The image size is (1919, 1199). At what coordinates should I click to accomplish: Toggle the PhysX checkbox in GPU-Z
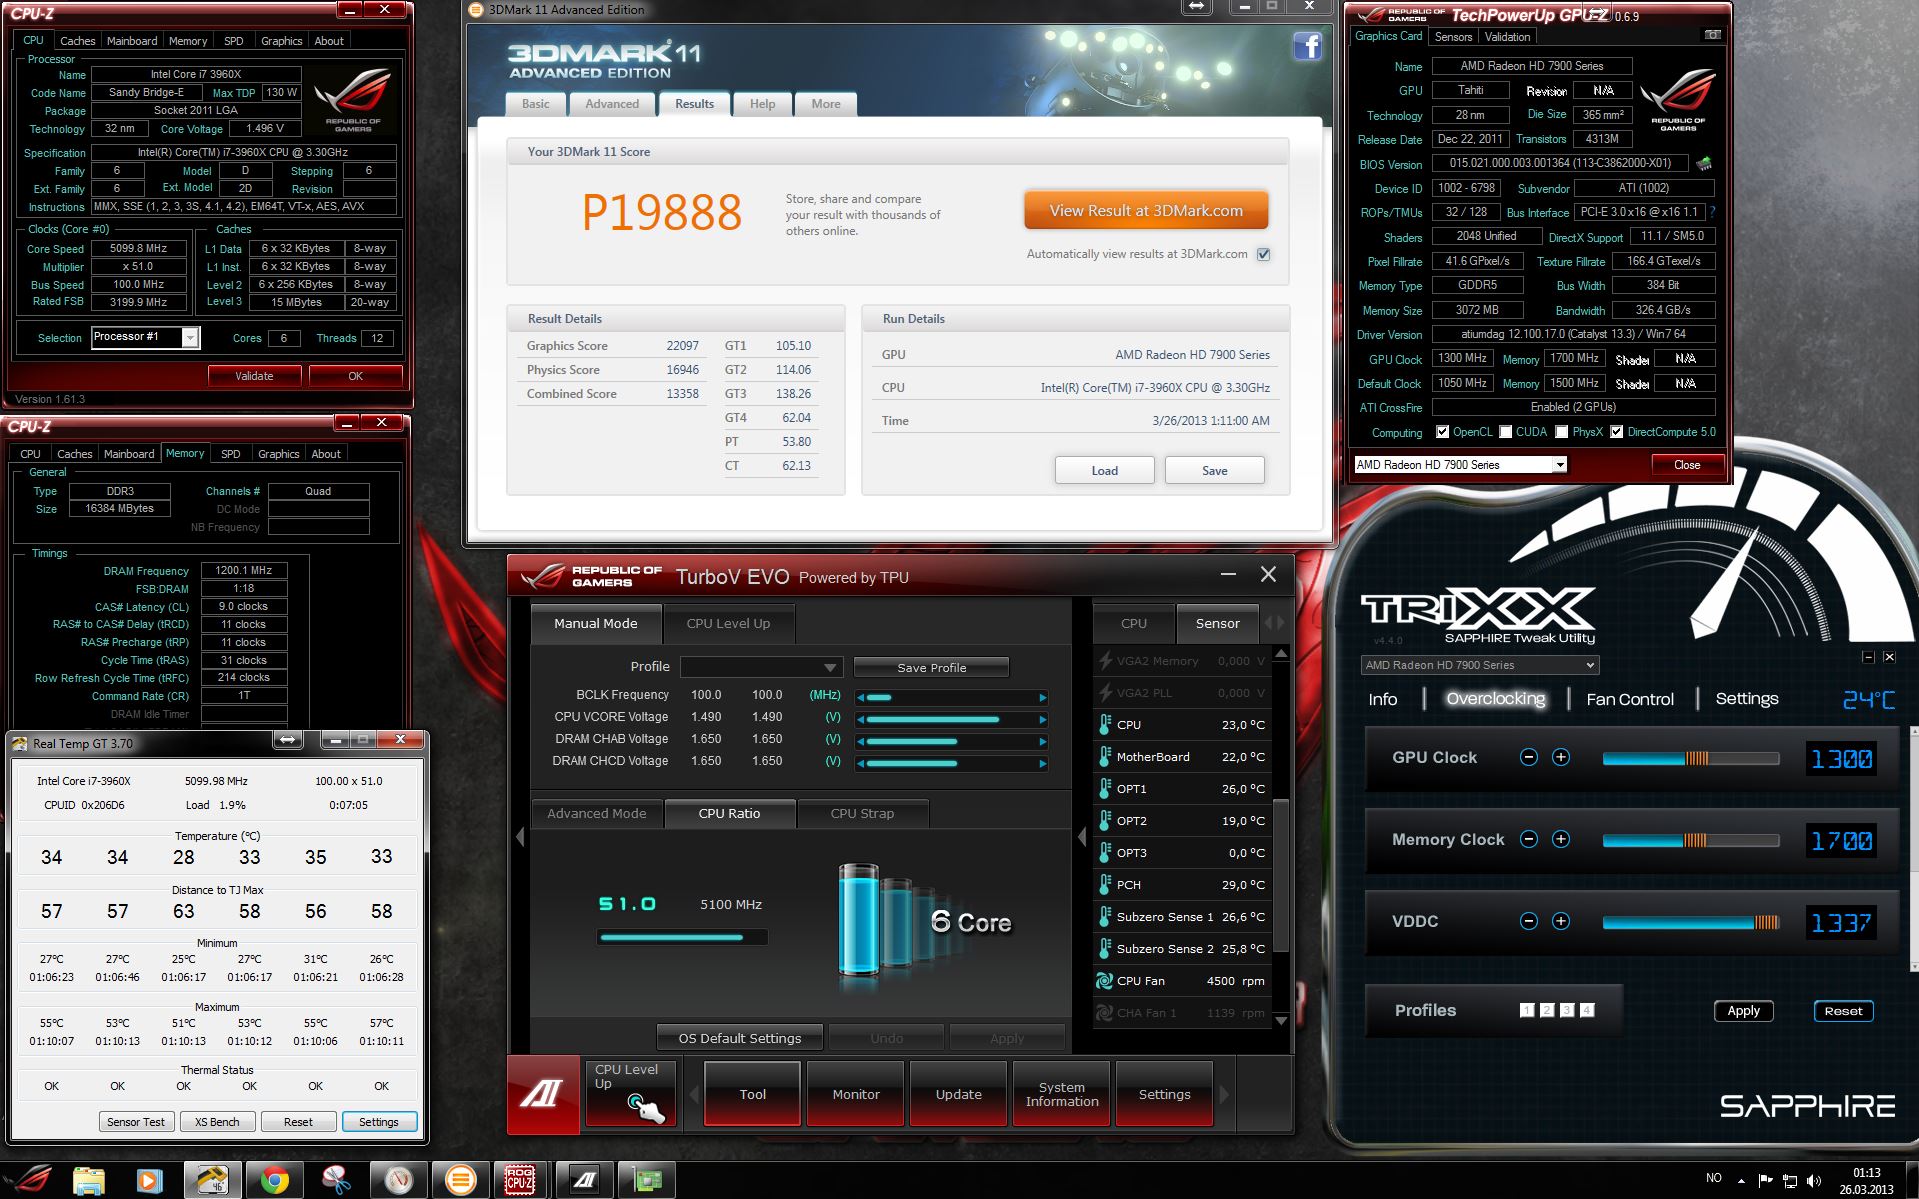[x=1561, y=432]
